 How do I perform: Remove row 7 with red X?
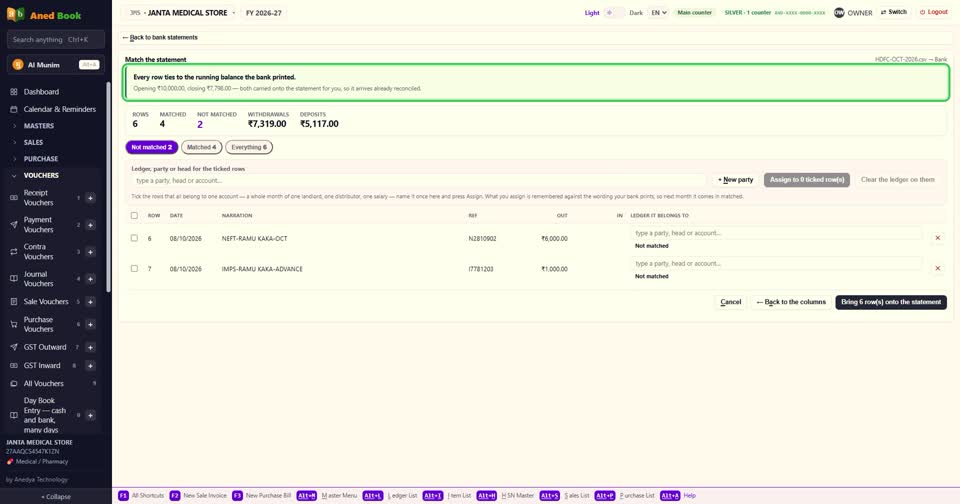click(x=937, y=268)
